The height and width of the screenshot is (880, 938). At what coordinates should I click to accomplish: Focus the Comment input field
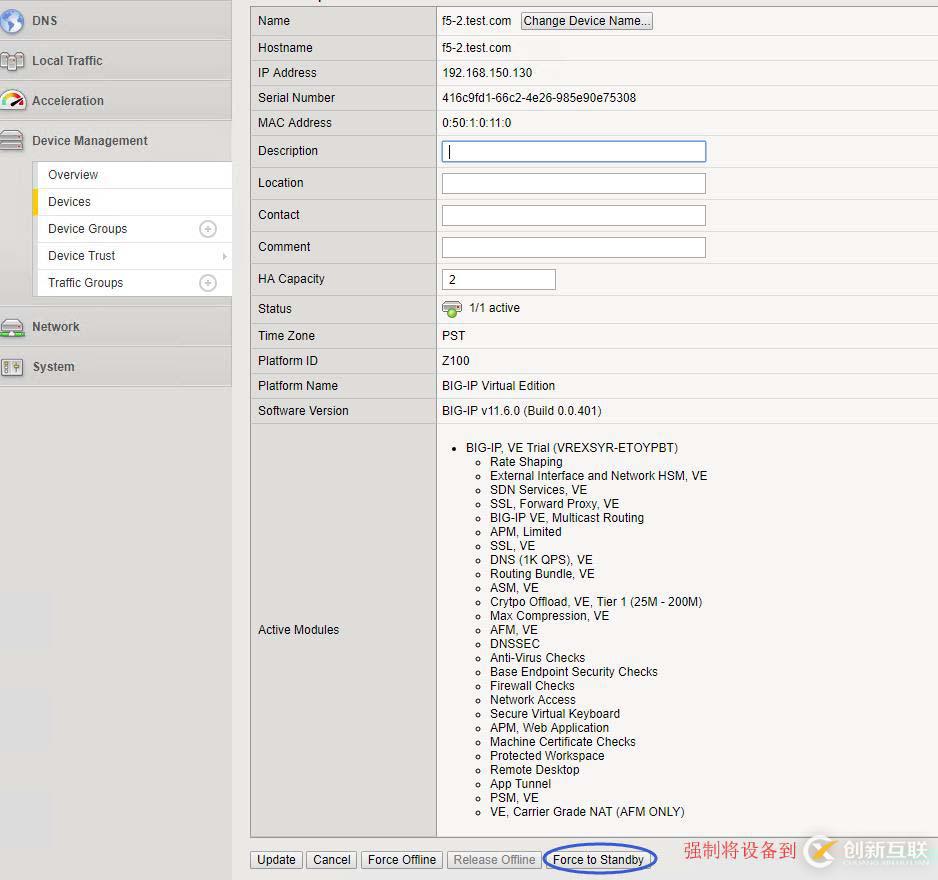(x=574, y=247)
